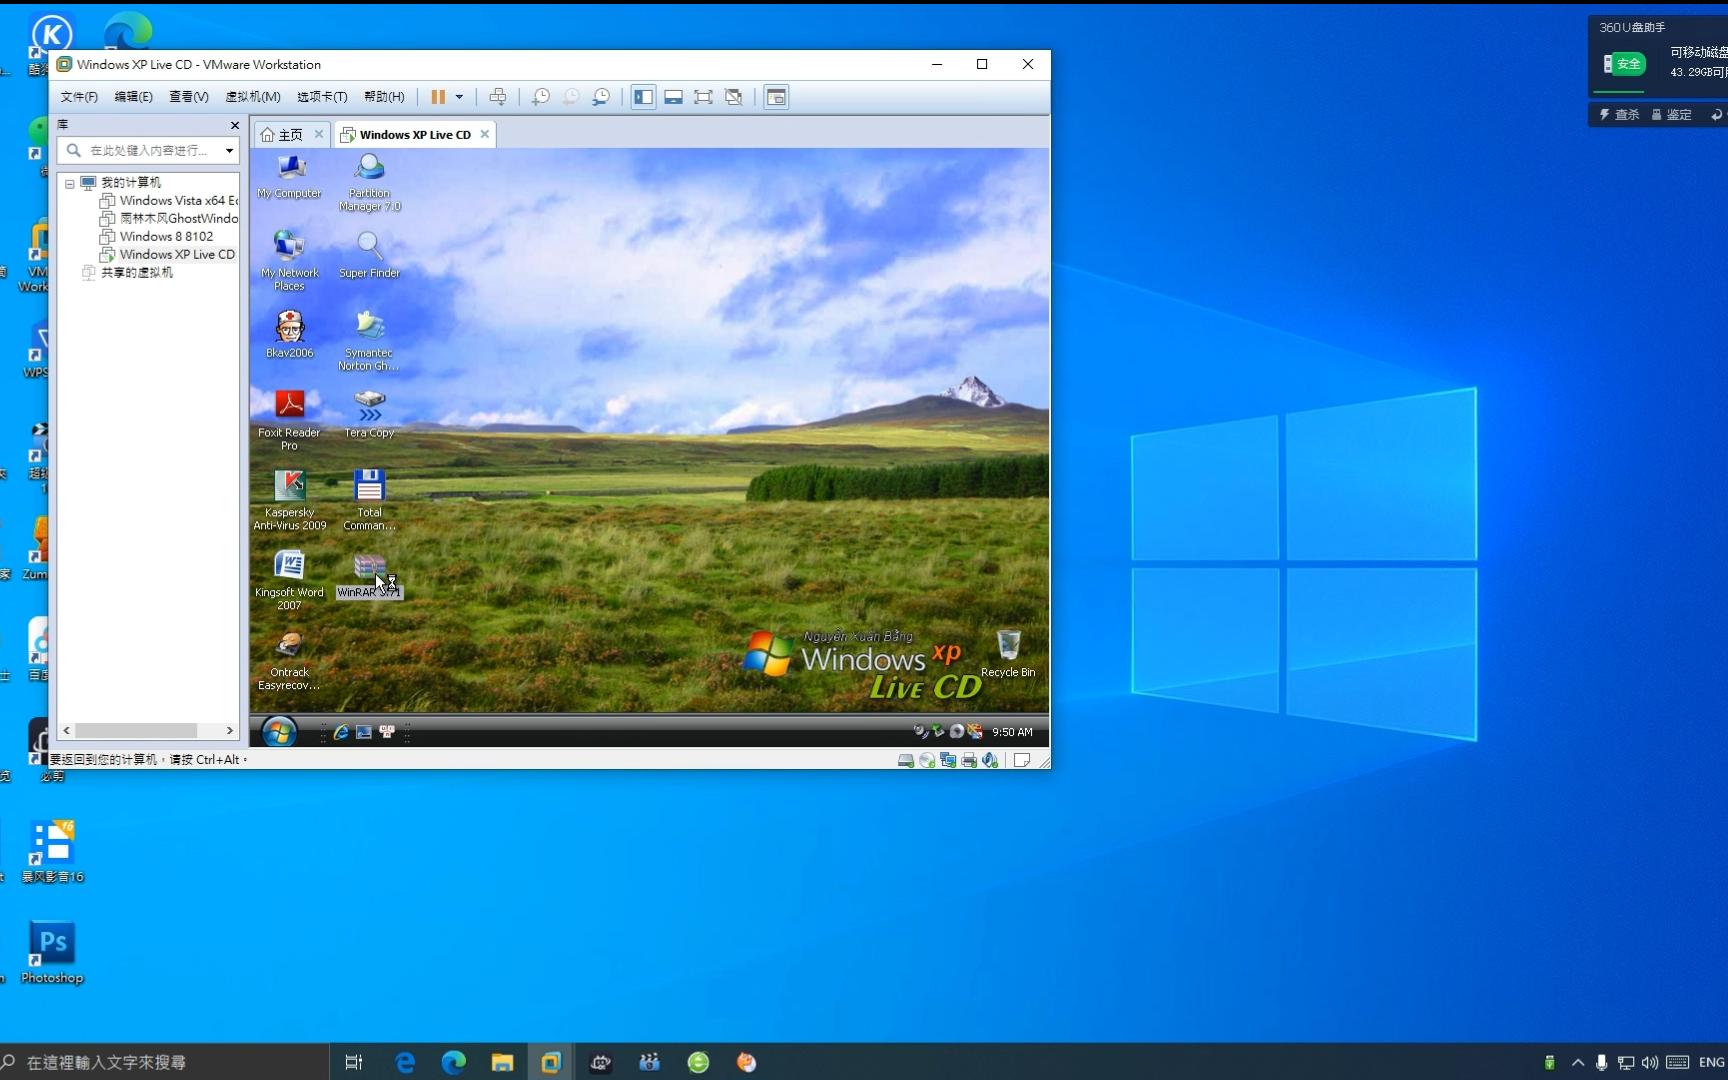Open Task View on Windows taskbar

[x=354, y=1062]
